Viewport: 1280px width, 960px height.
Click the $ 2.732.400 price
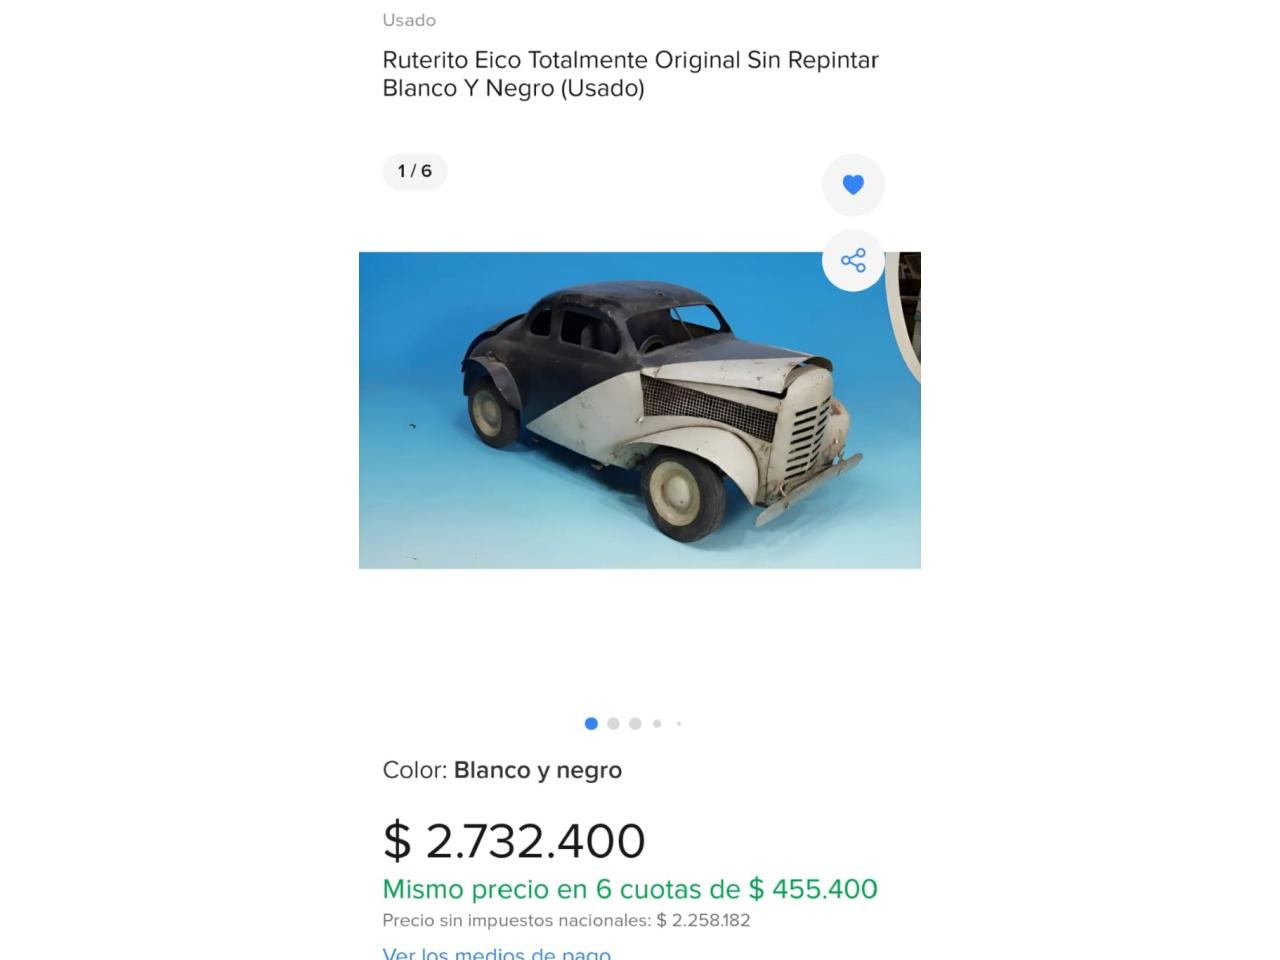click(x=514, y=840)
